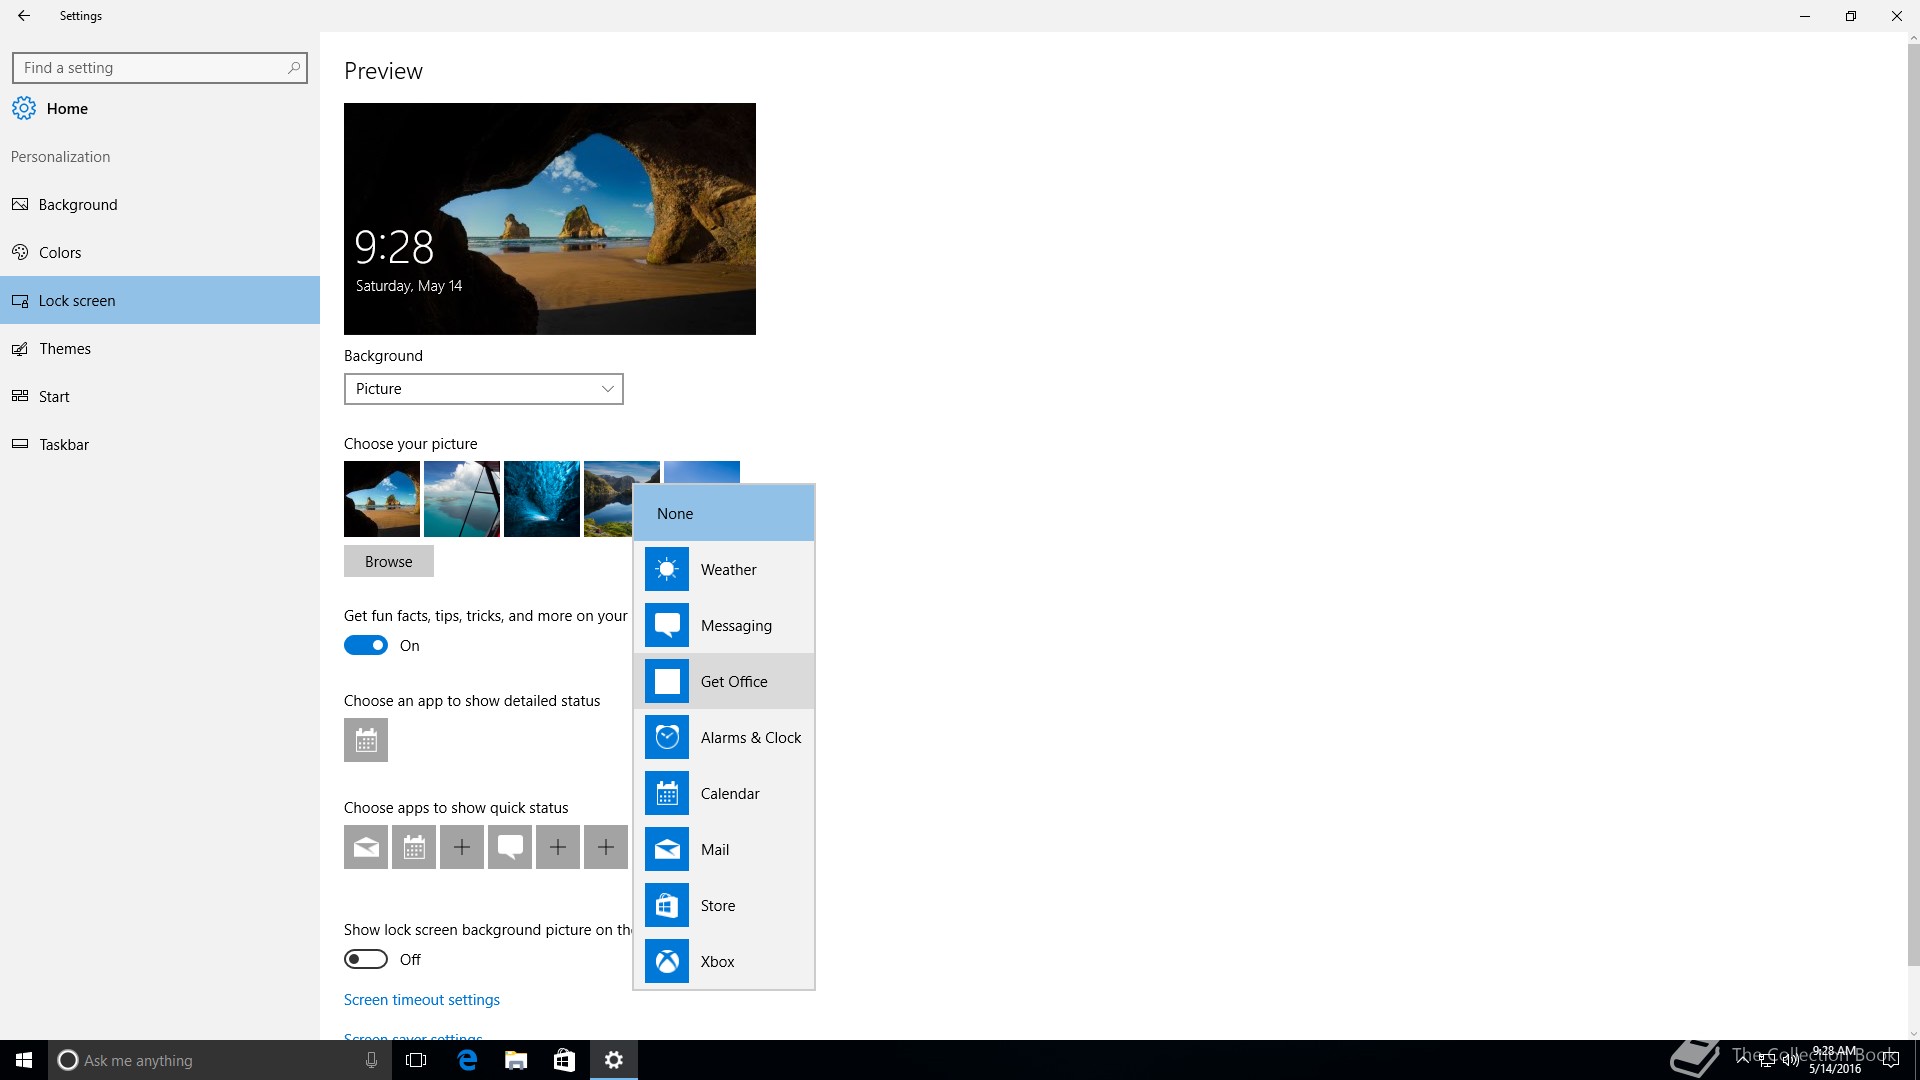Click the search magnifier icon
The width and height of the screenshot is (1920, 1080).
click(293, 68)
